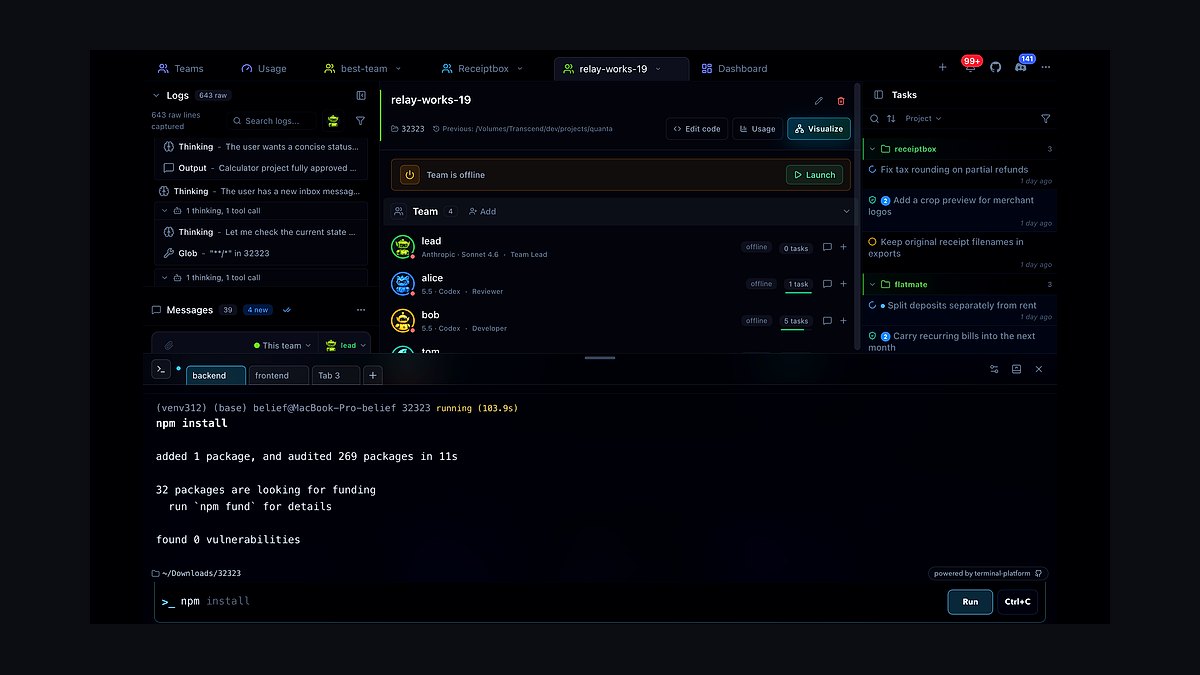This screenshot has width=1200, height=675.
Task: Collapse the receiptbox task group
Action: (x=871, y=149)
